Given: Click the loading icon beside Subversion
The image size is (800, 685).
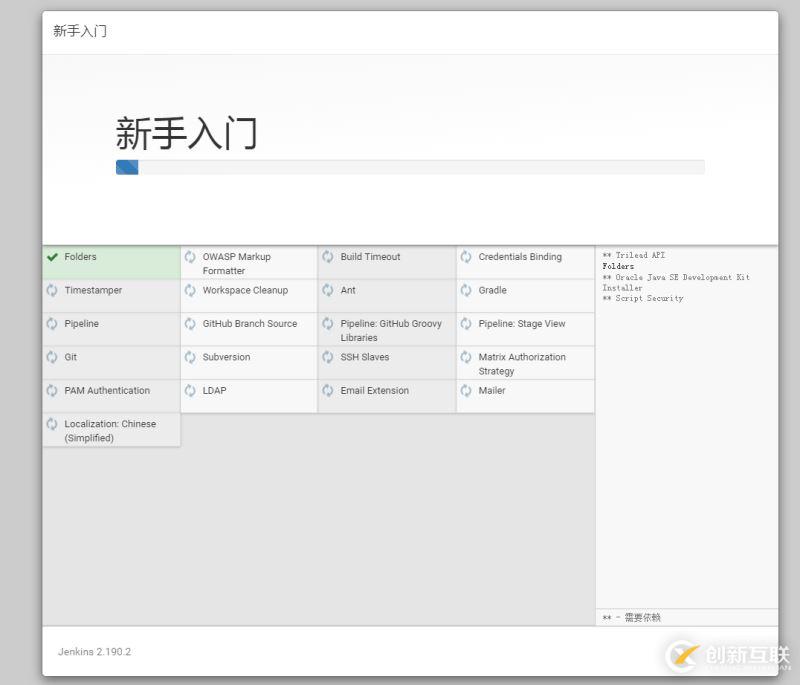Looking at the screenshot, I should pyautogui.click(x=190, y=357).
